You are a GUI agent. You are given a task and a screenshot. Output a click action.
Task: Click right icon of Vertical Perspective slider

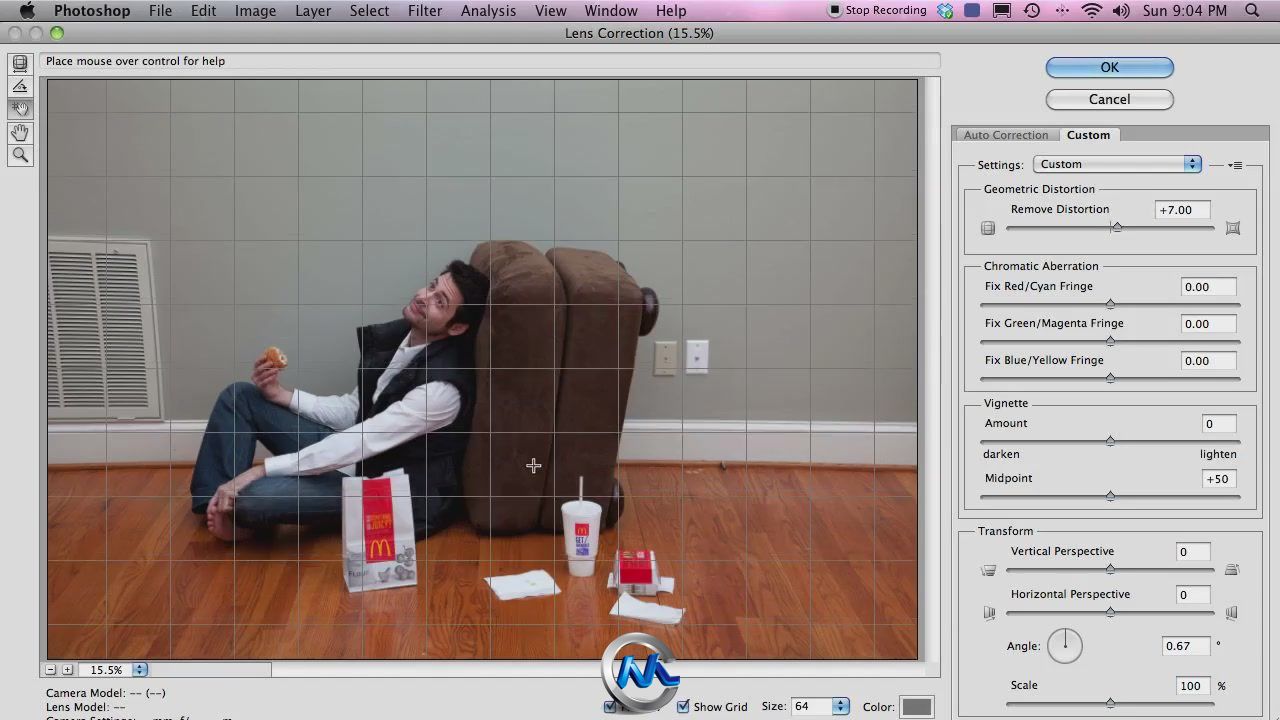(x=1232, y=570)
